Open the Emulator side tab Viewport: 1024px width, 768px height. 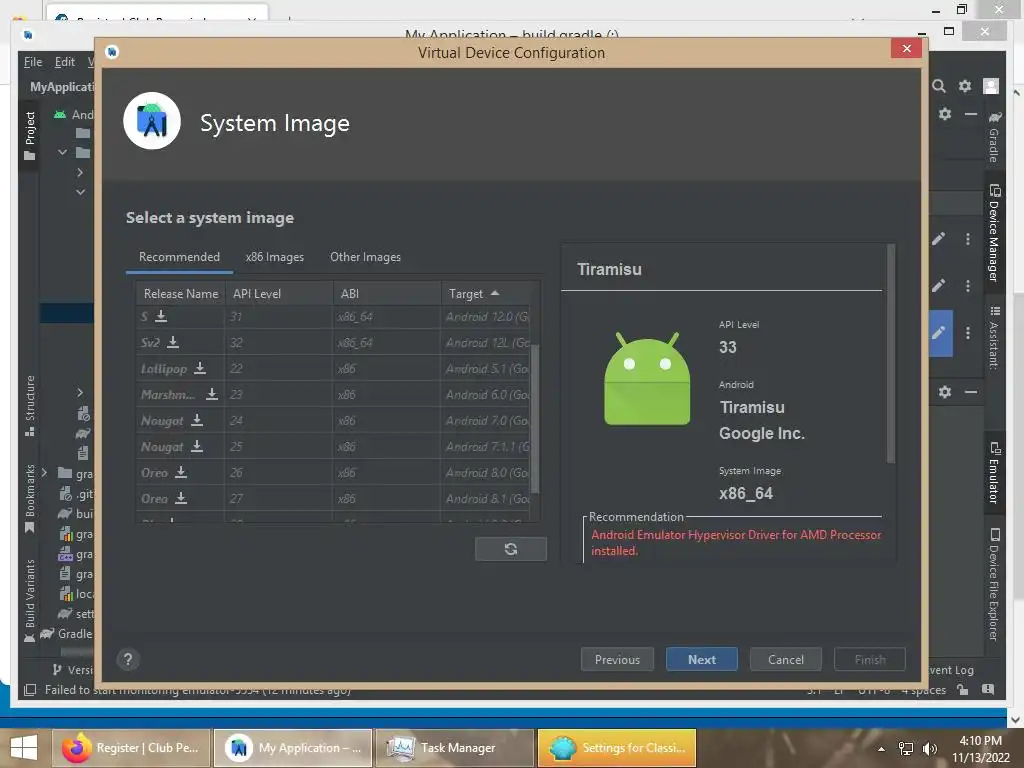(x=994, y=473)
